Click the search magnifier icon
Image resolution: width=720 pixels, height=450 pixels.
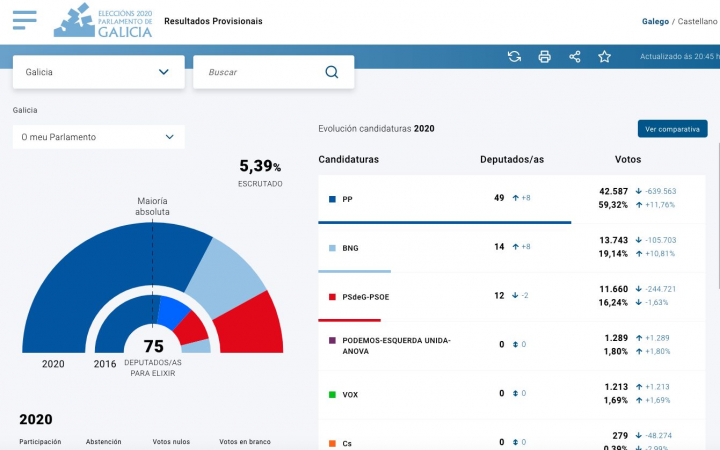tap(332, 72)
